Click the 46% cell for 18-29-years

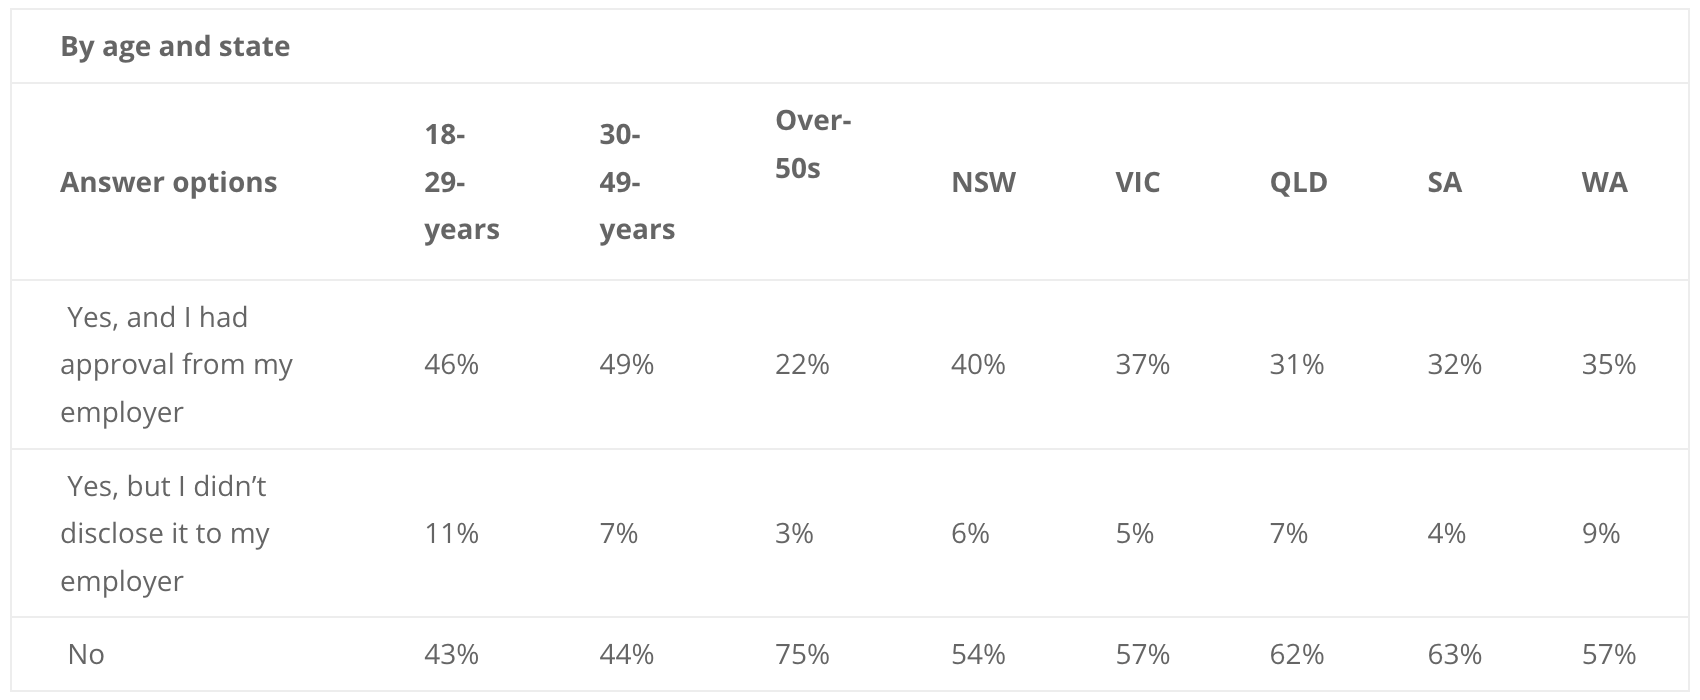click(451, 364)
